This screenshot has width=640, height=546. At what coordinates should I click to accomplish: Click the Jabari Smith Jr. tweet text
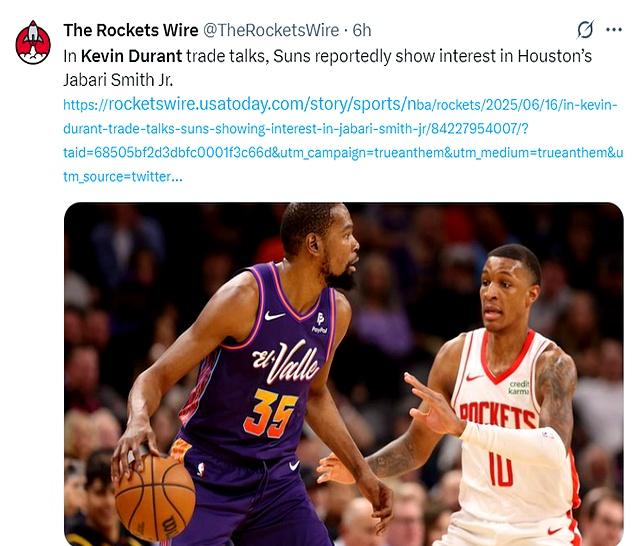pyautogui.click(x=118, y=80)
